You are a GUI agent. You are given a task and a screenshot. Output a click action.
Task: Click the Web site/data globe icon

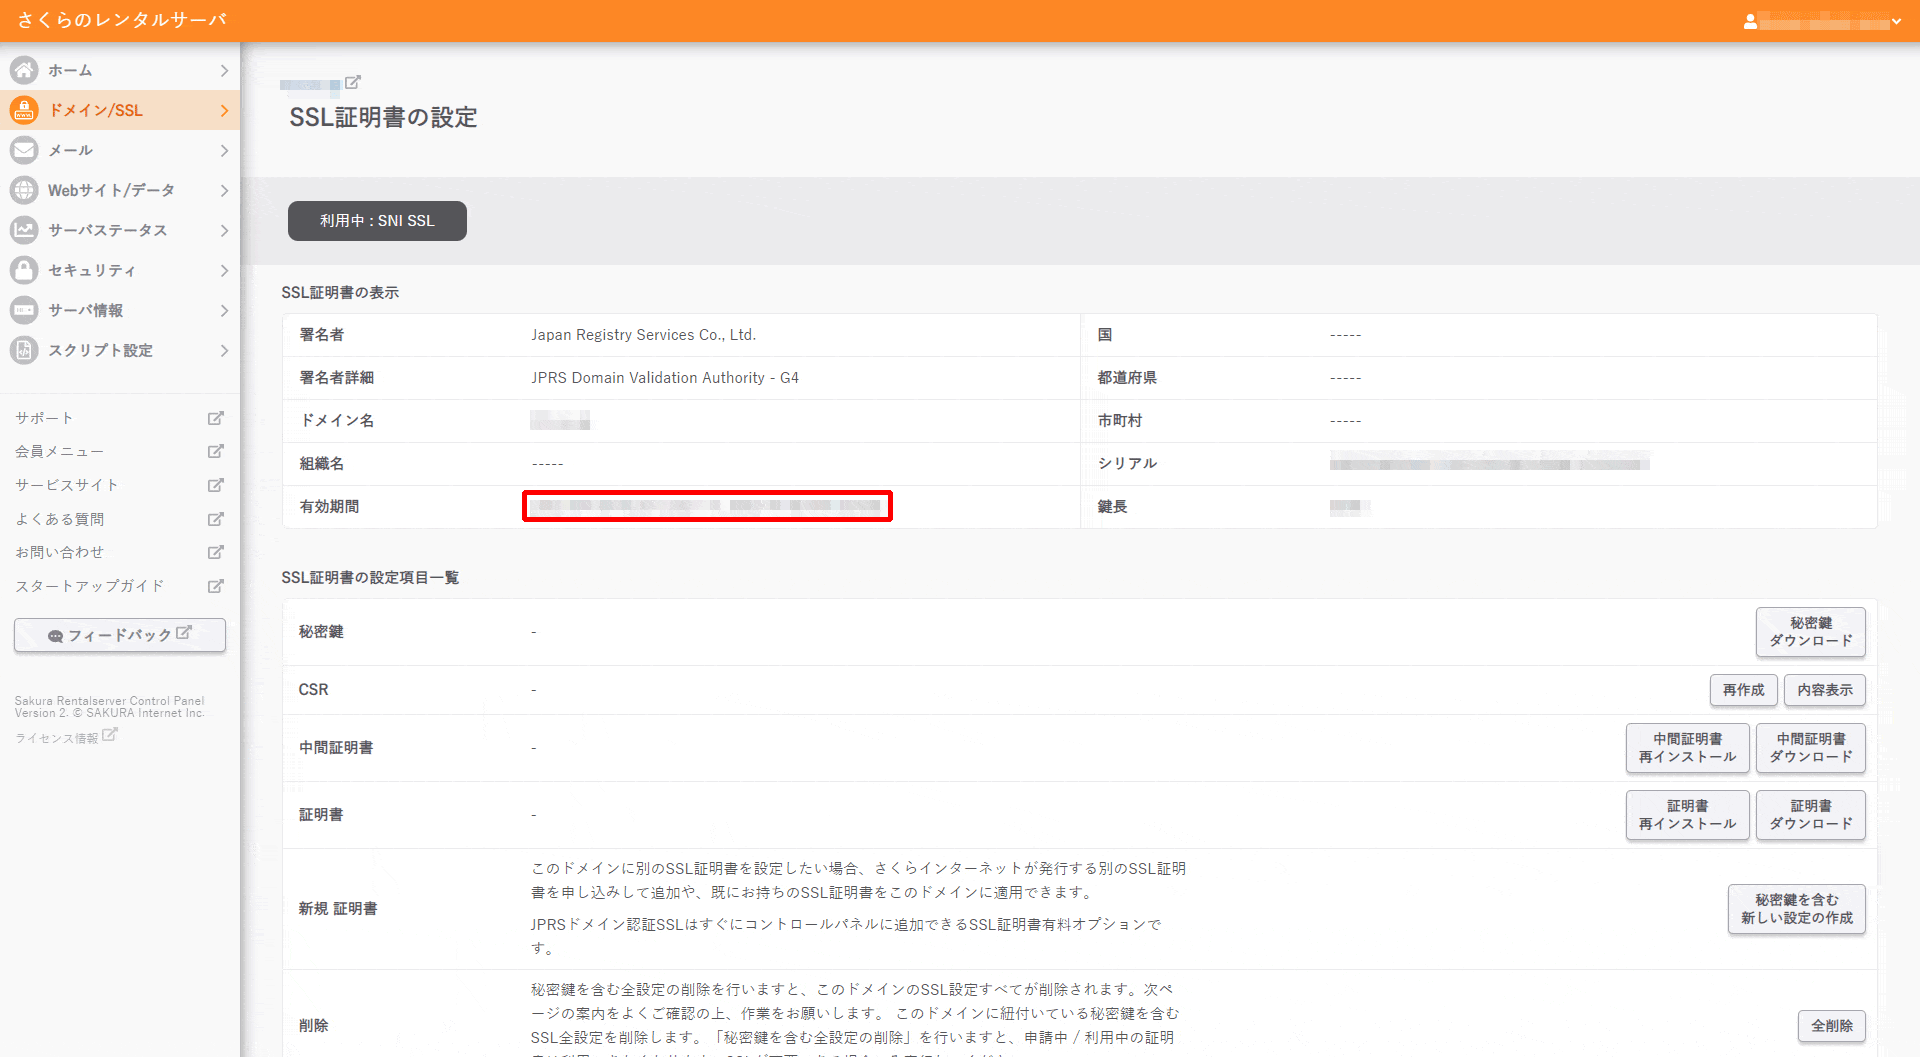tap(24, 190)
